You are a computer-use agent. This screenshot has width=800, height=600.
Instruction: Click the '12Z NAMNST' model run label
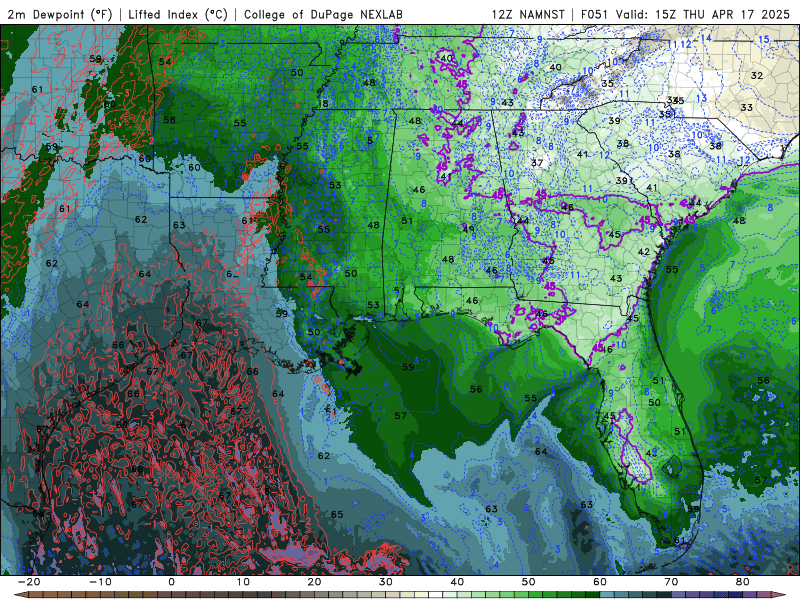528,15
